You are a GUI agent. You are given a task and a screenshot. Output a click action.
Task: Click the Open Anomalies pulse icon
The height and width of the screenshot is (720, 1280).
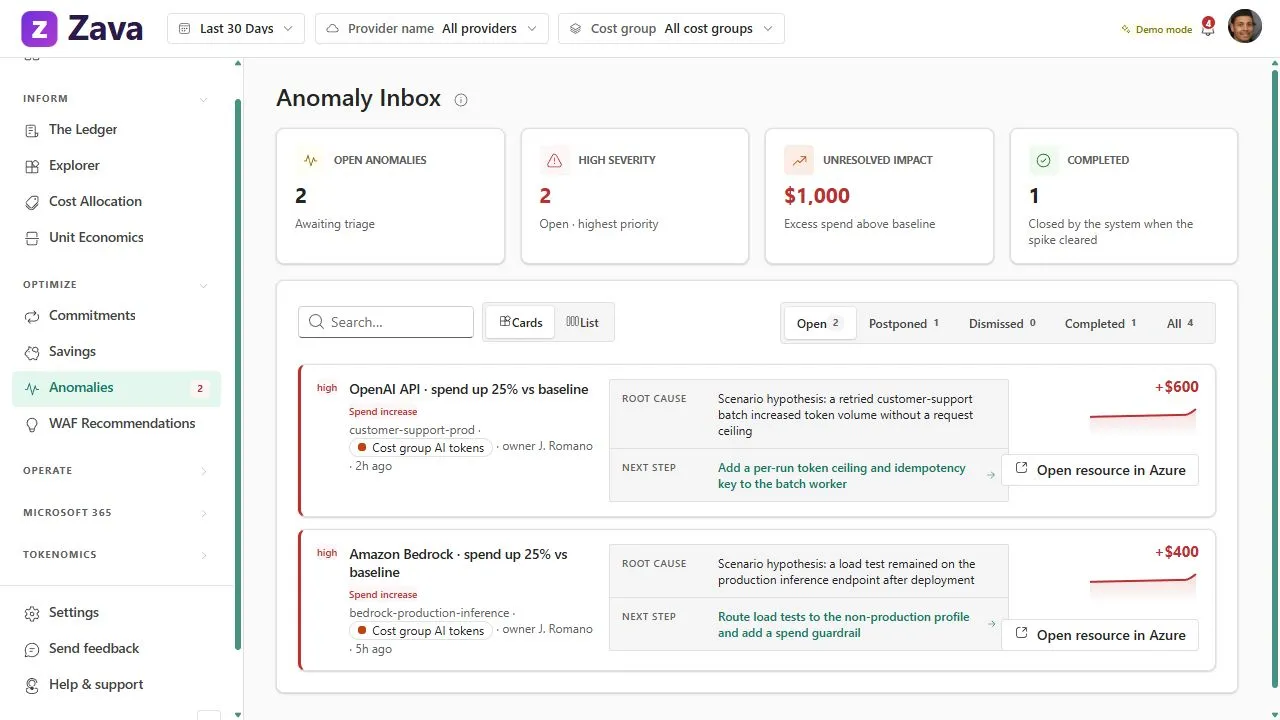[310, 160]
